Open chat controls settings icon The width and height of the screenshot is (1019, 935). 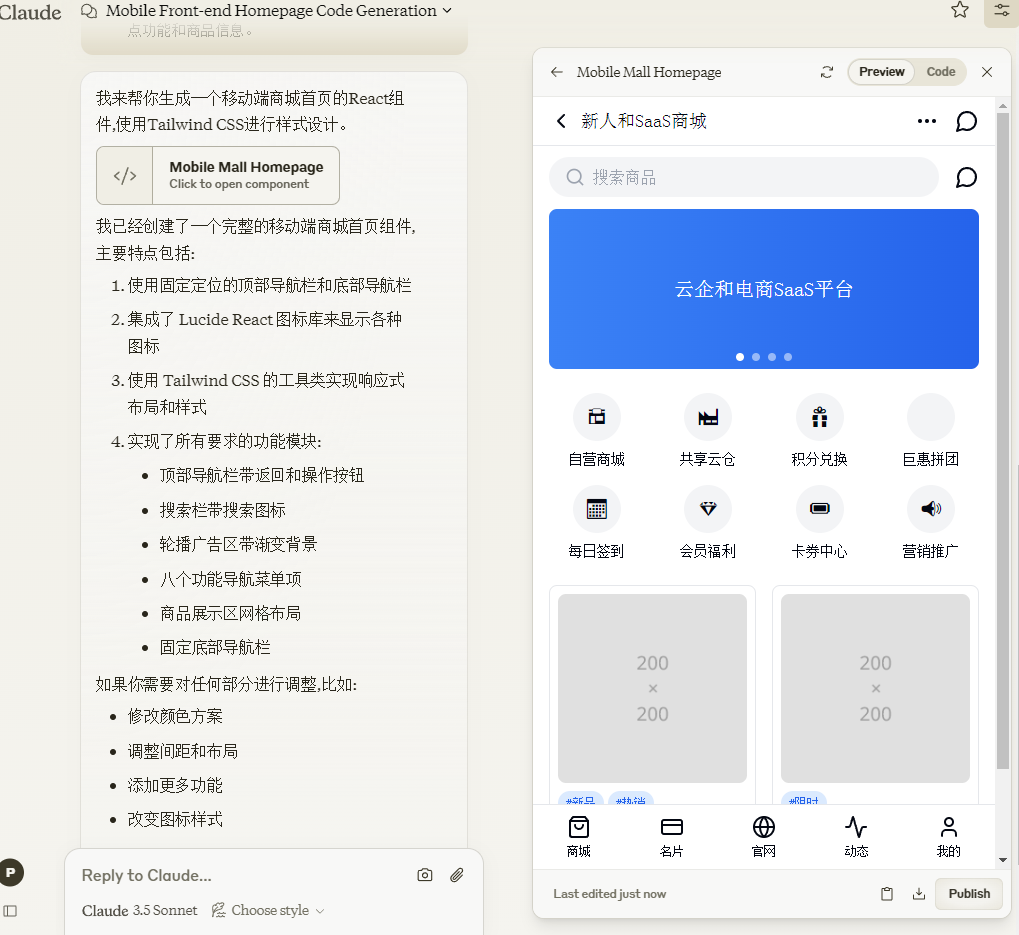pos(1001,11)
